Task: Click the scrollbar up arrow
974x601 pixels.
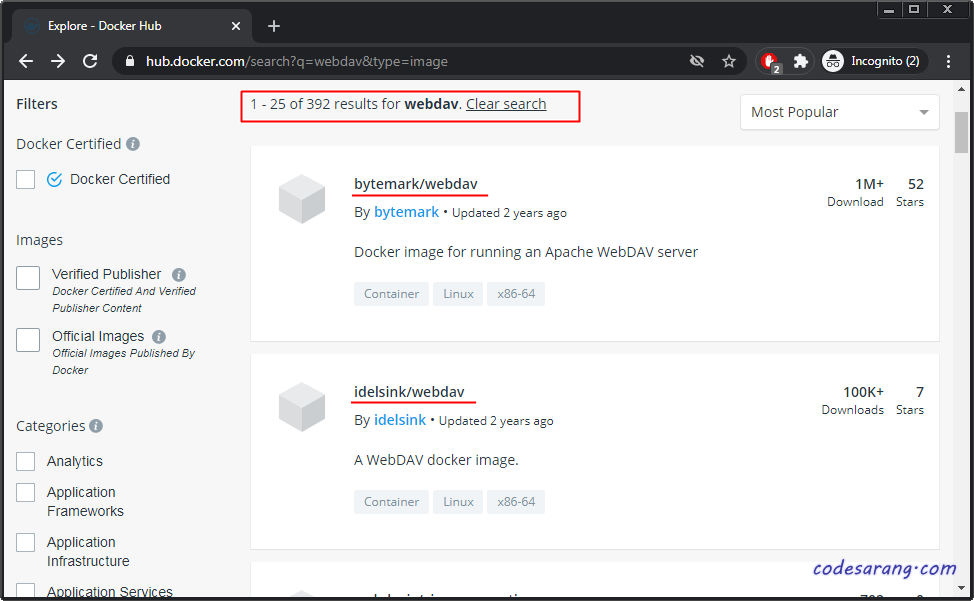Action: 961,89
